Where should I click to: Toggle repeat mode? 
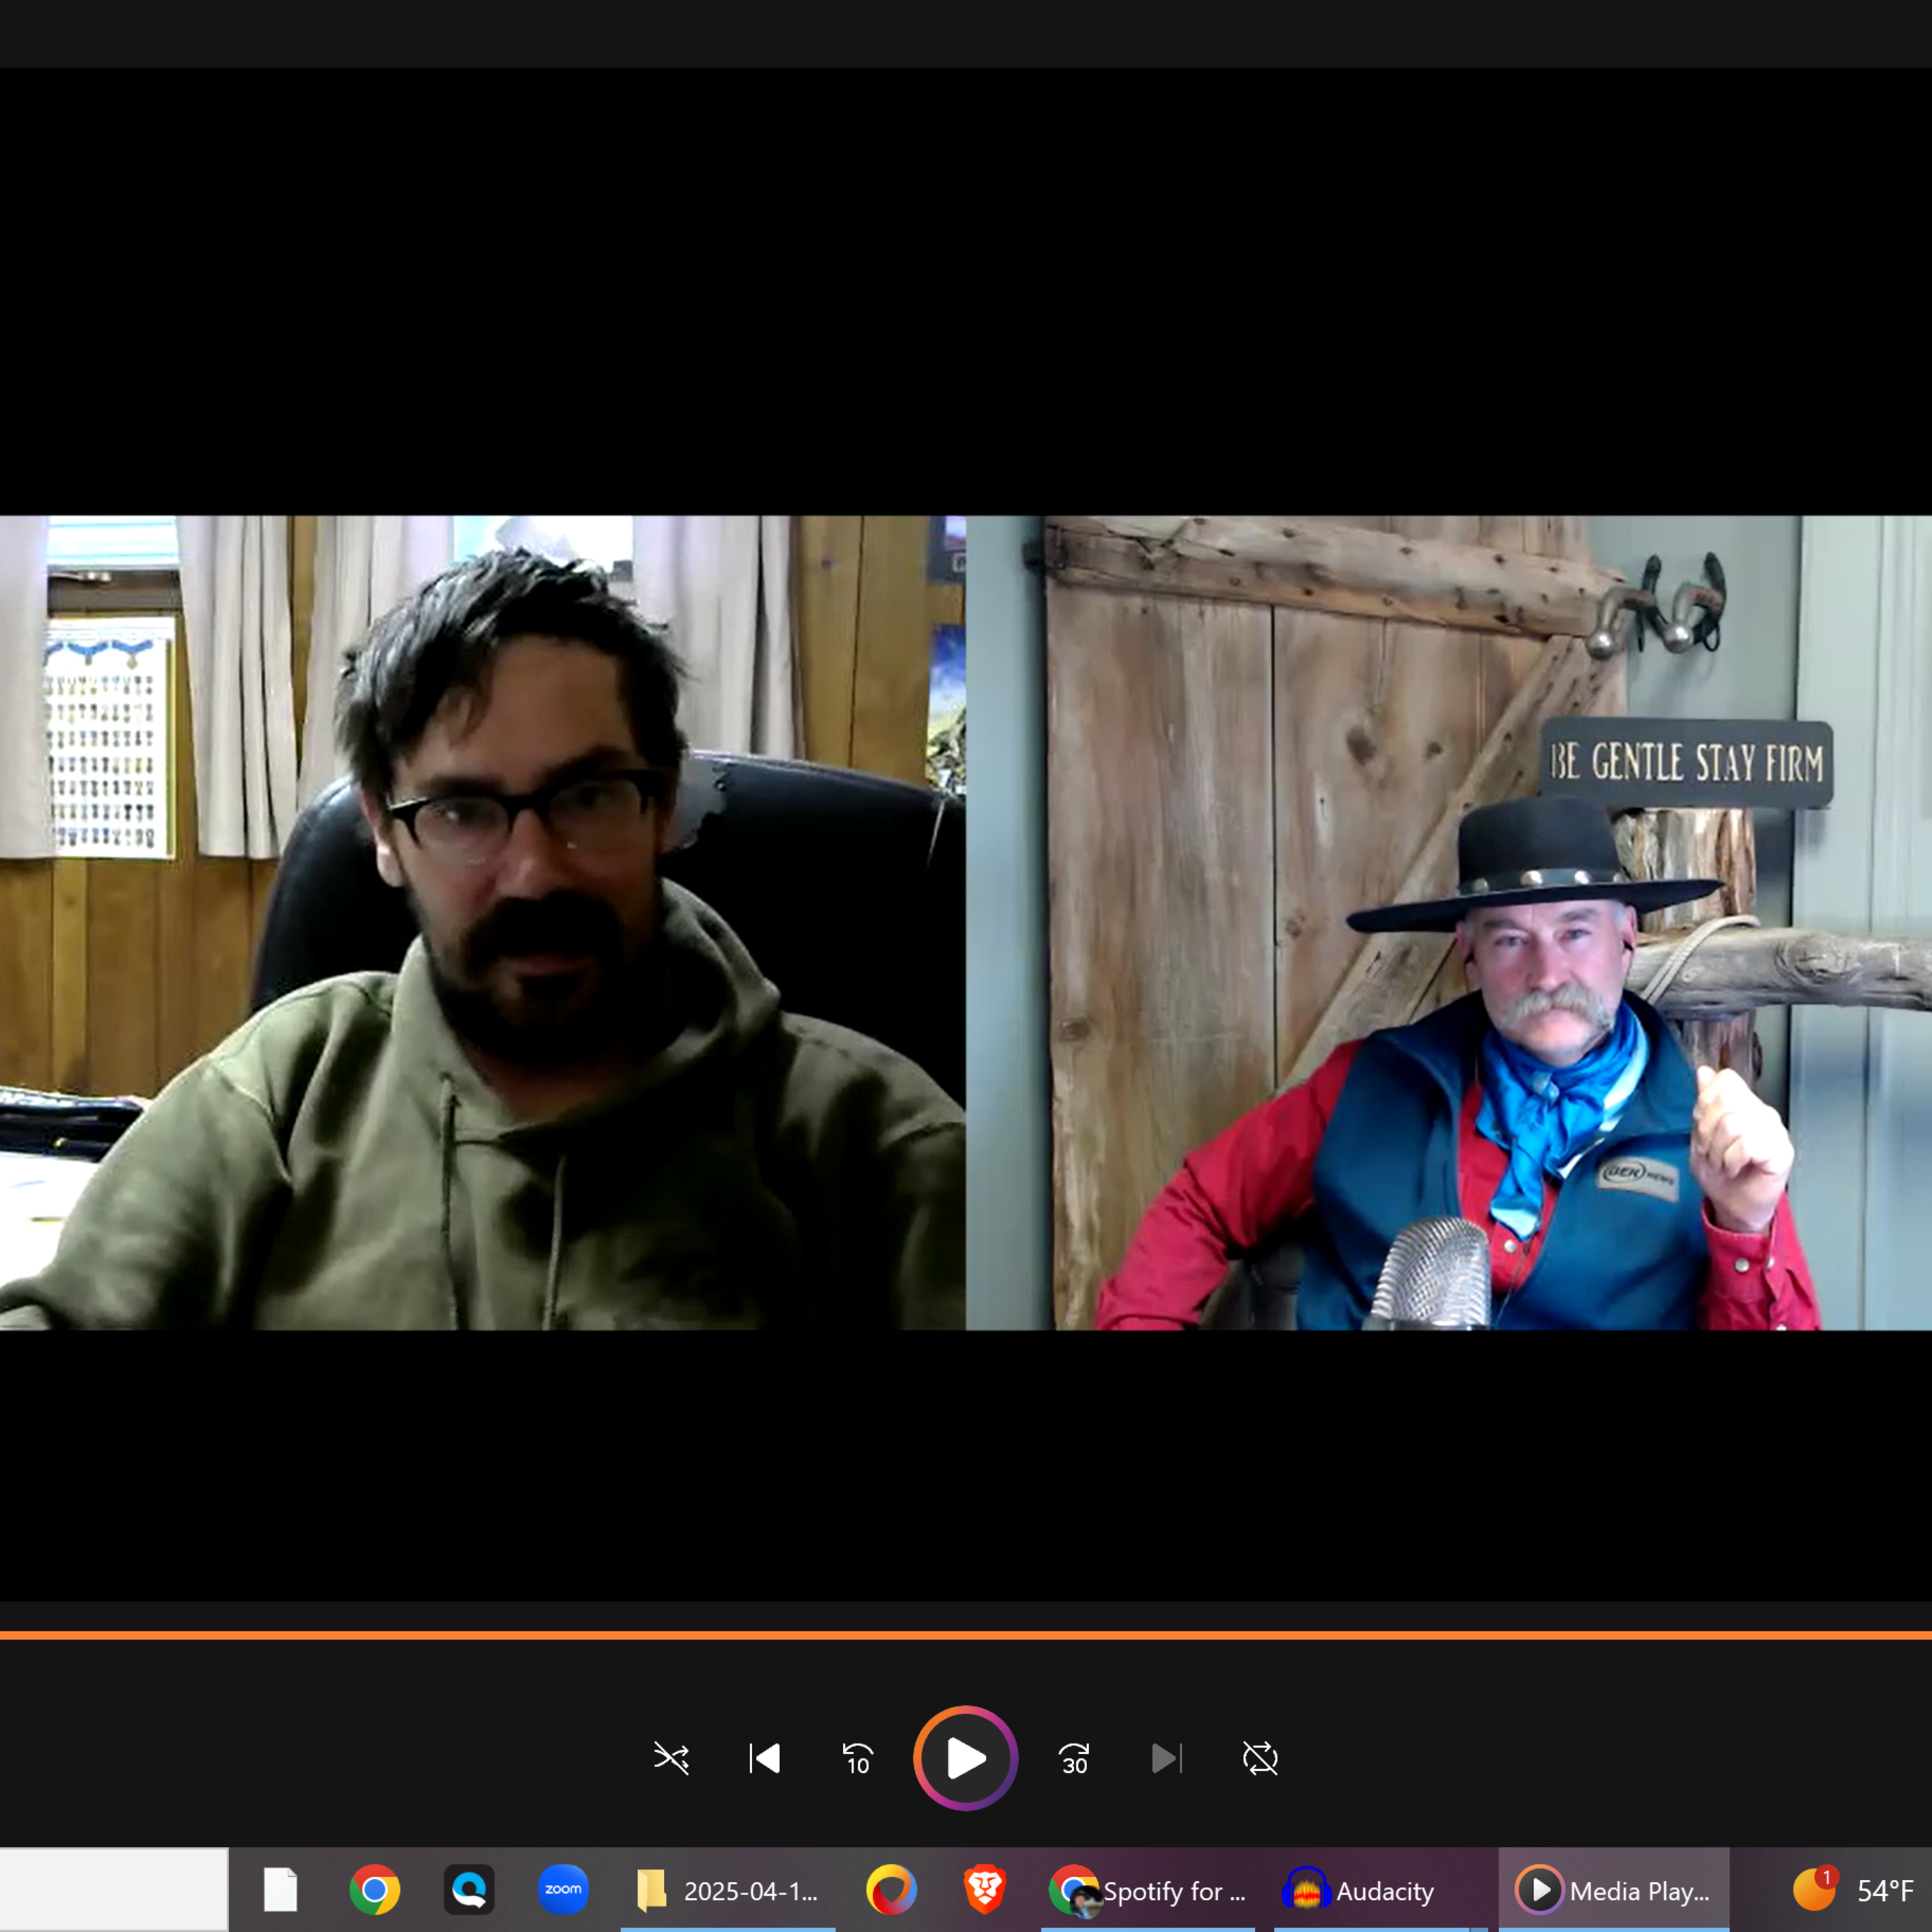tap(1260, 1758)
